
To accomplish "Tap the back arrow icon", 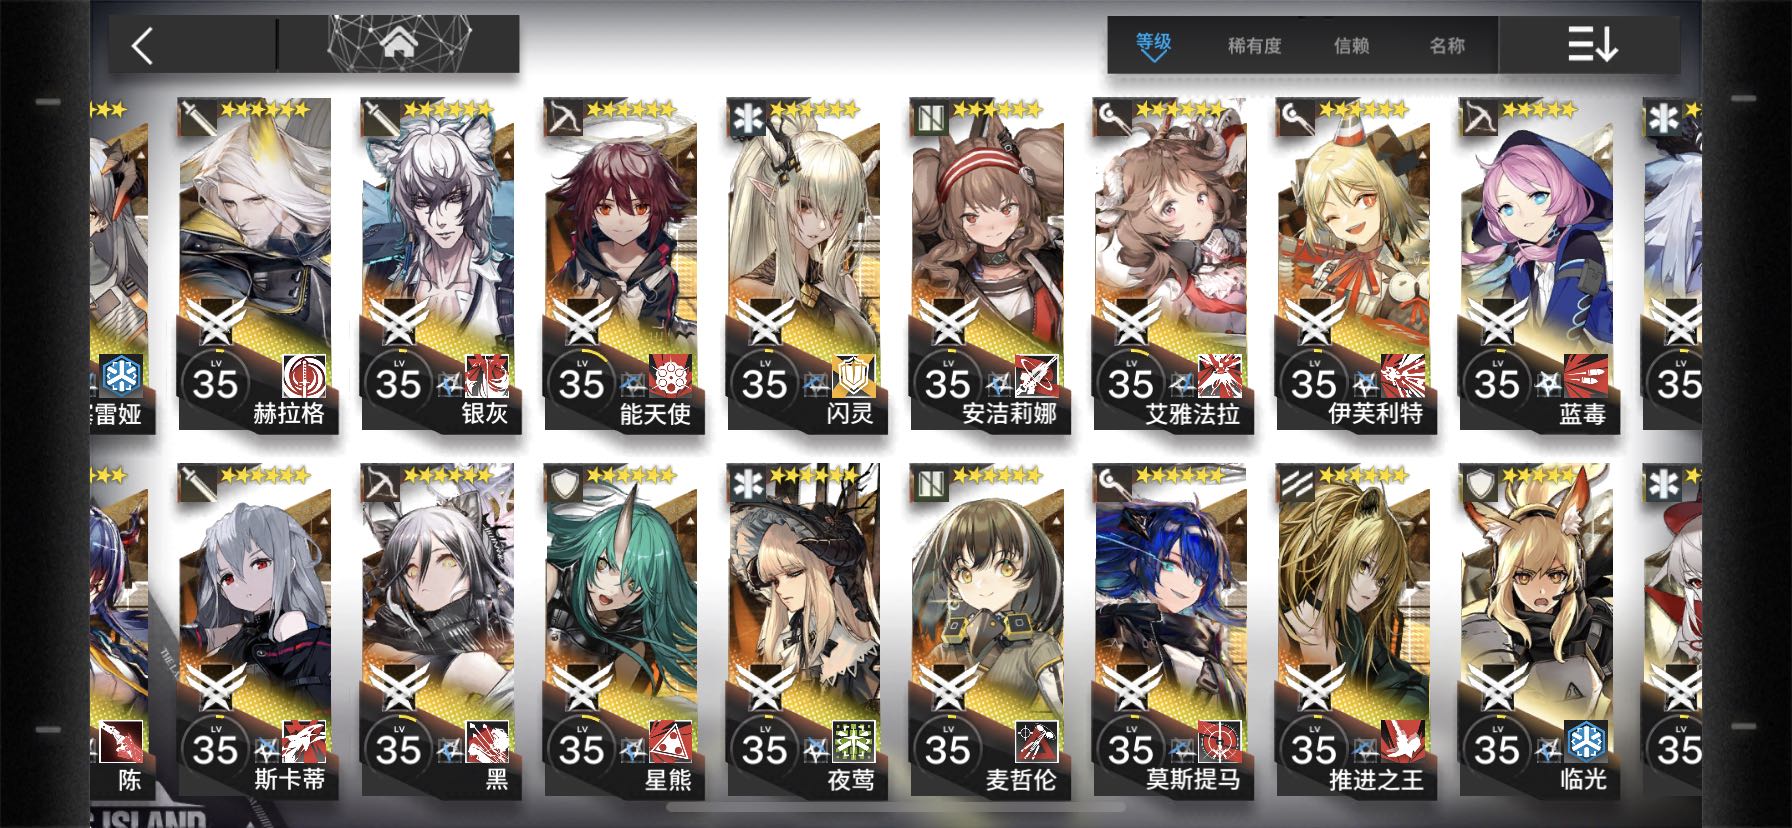I will pos(142,46).
